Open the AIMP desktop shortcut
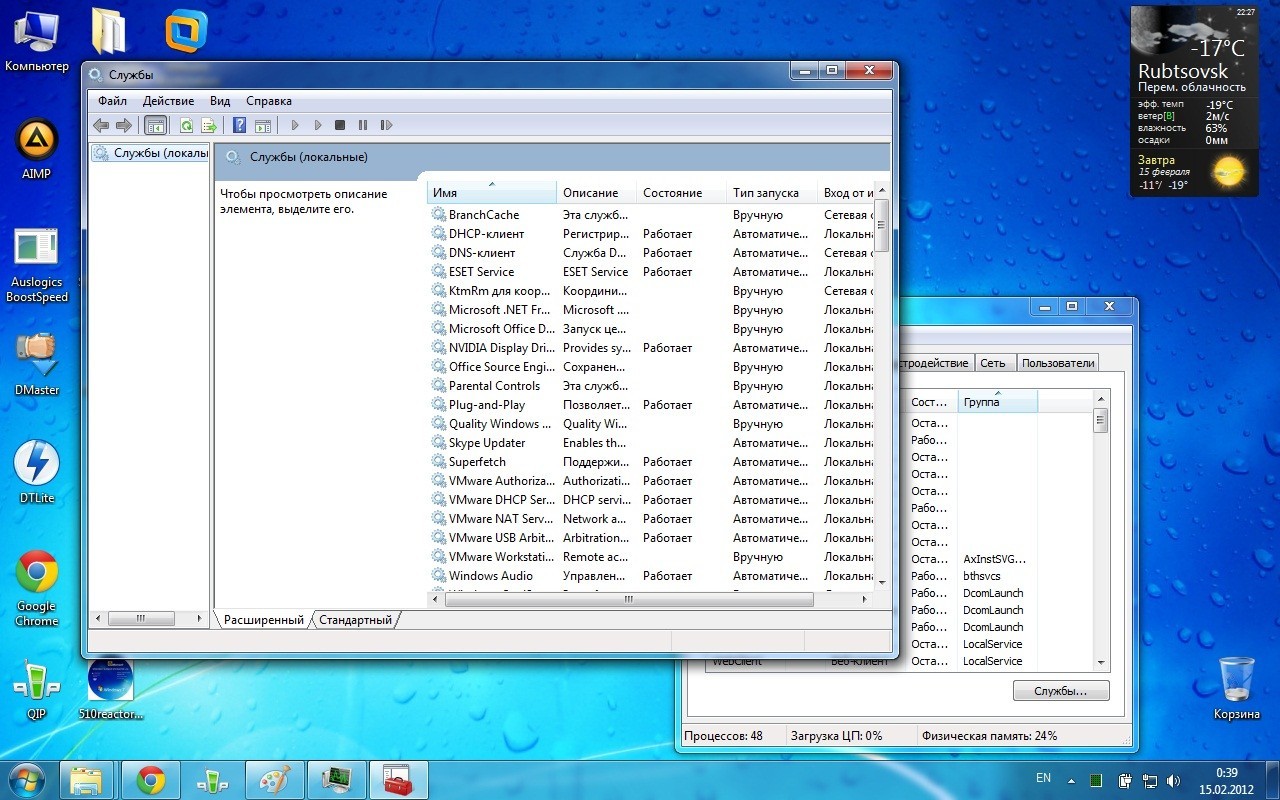The height and width of the screenshot is (800, 1280). 36,149
